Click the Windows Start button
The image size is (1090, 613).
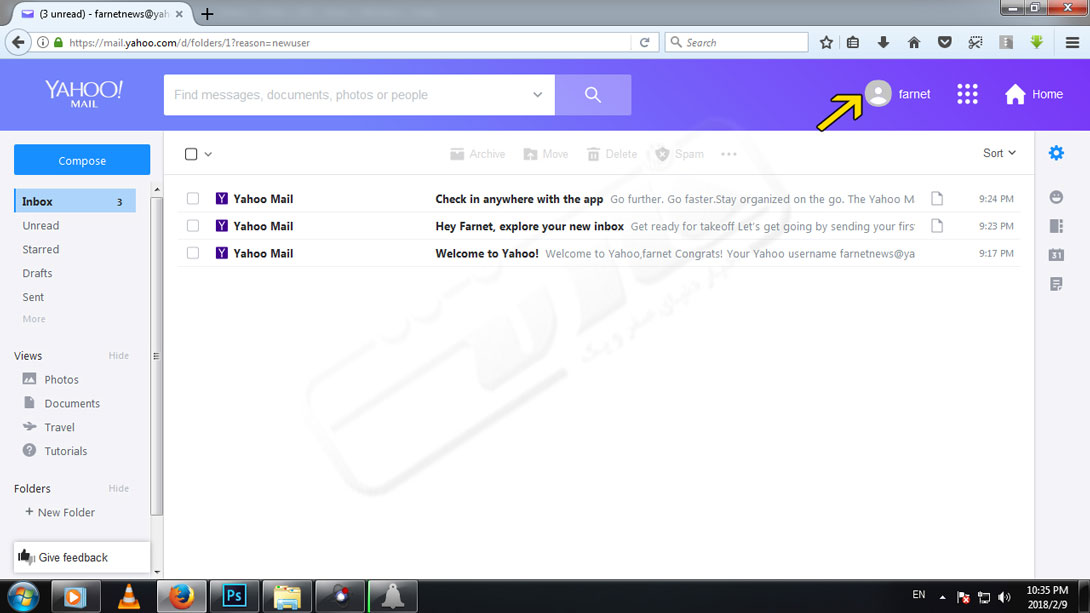click(x=24, y=596)
